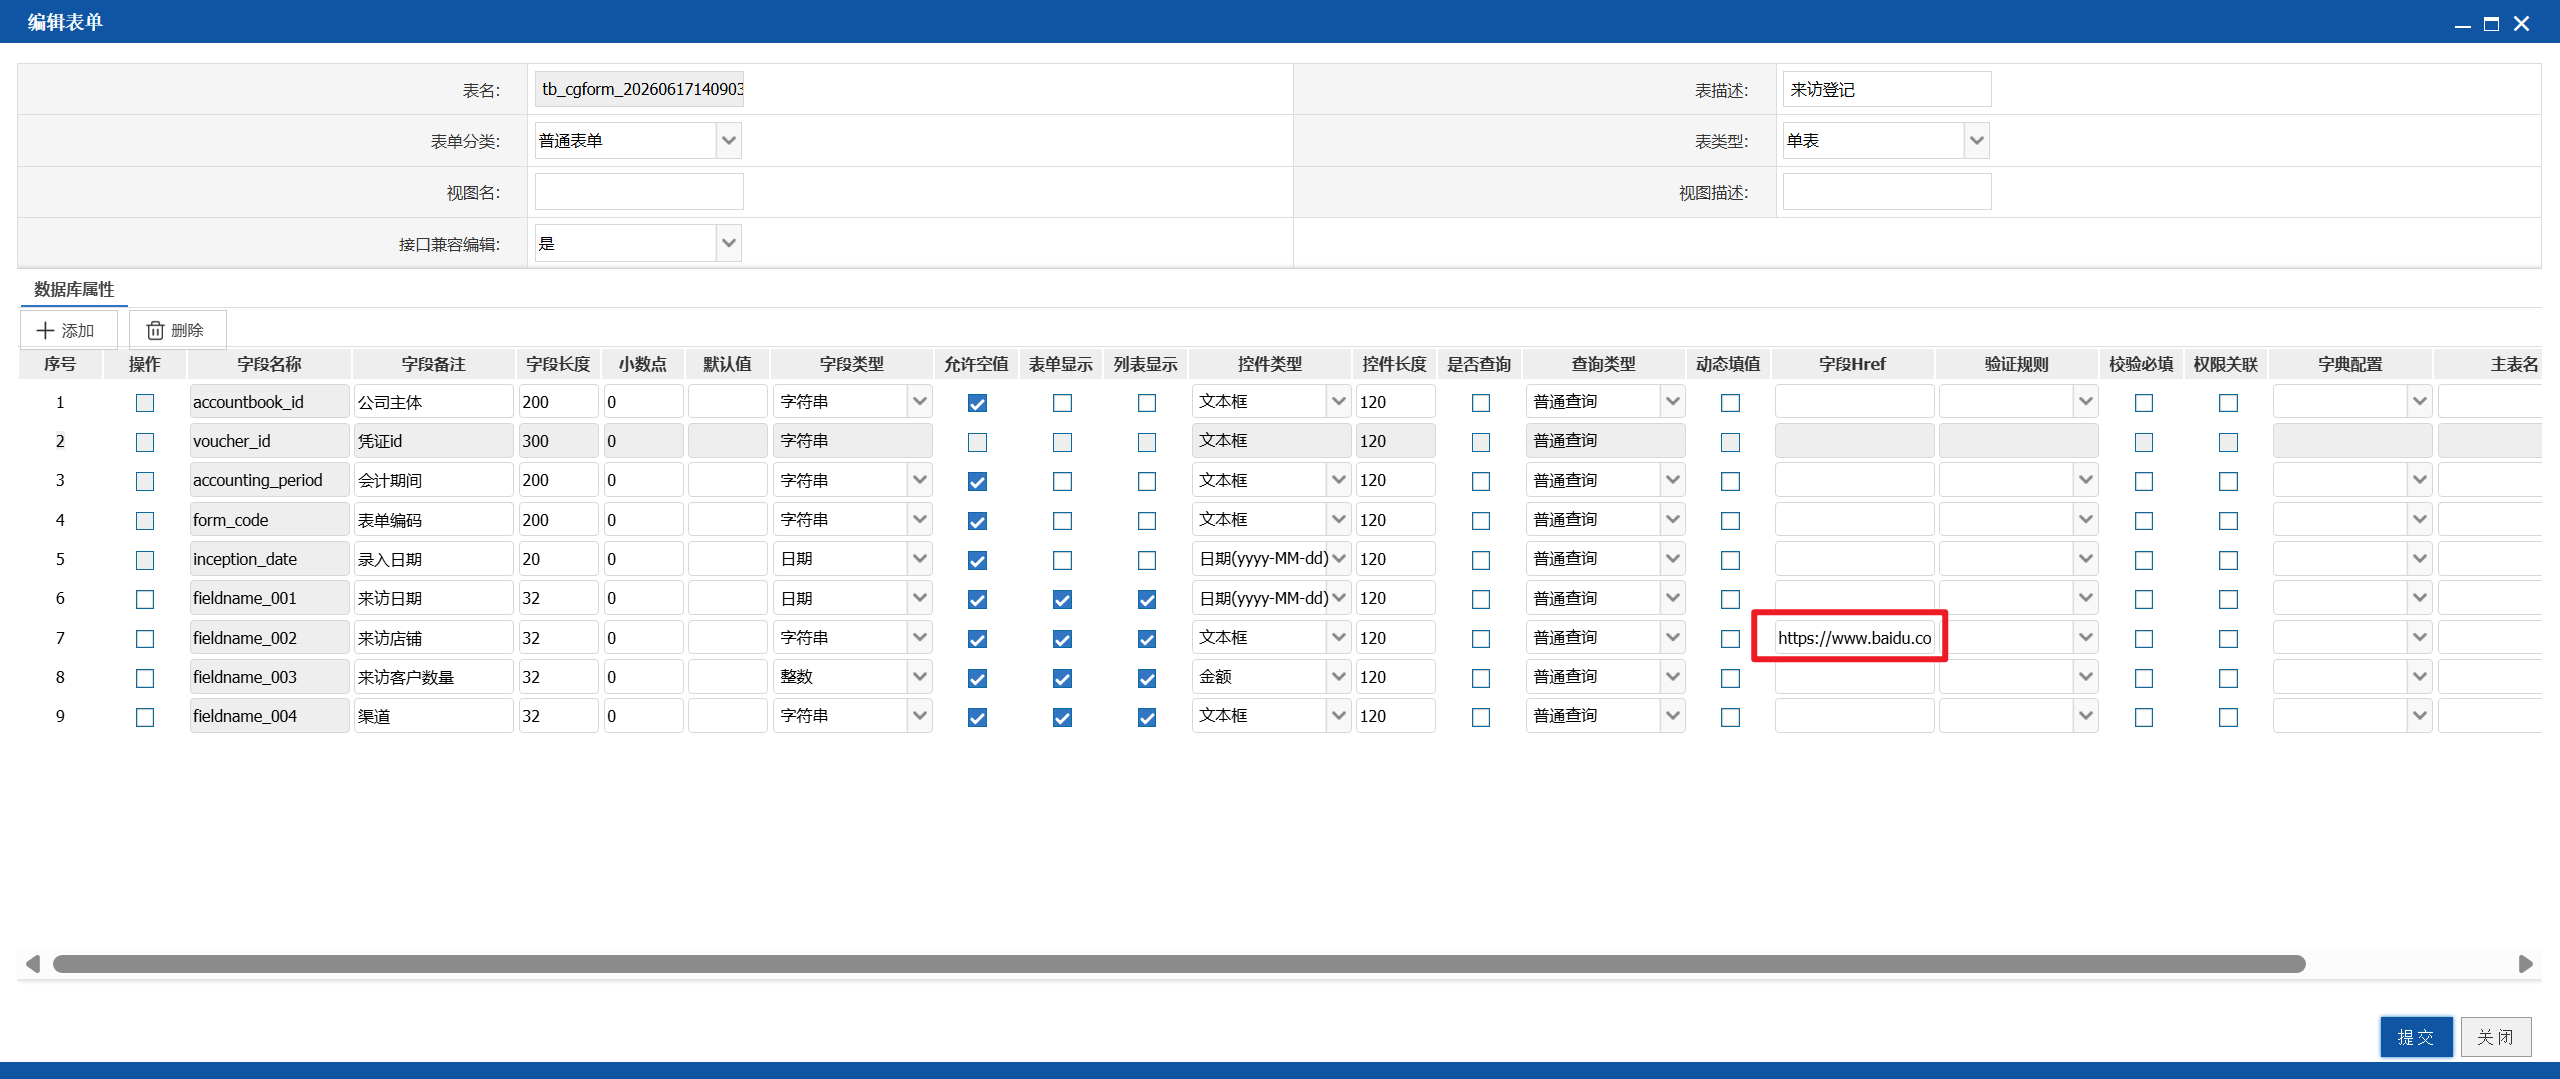Click the 关闭 button
Screen dimensions: 2560x1079
pyautogui.click(x=2496, y=1037)
